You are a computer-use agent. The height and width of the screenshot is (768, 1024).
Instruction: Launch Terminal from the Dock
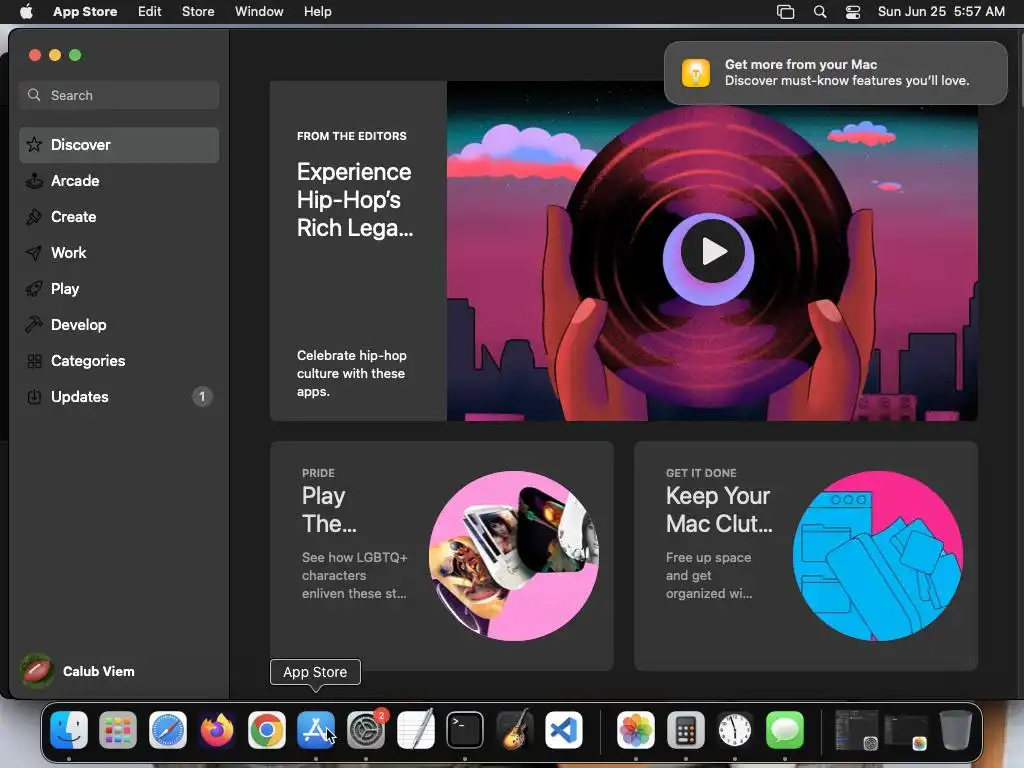tap(465, 730)
